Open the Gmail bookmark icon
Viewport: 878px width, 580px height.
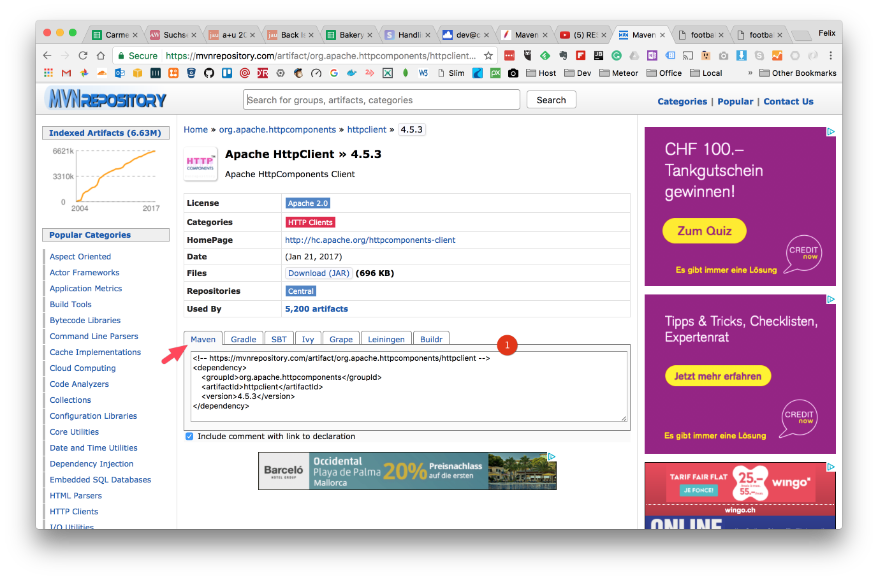click(66, 73)
